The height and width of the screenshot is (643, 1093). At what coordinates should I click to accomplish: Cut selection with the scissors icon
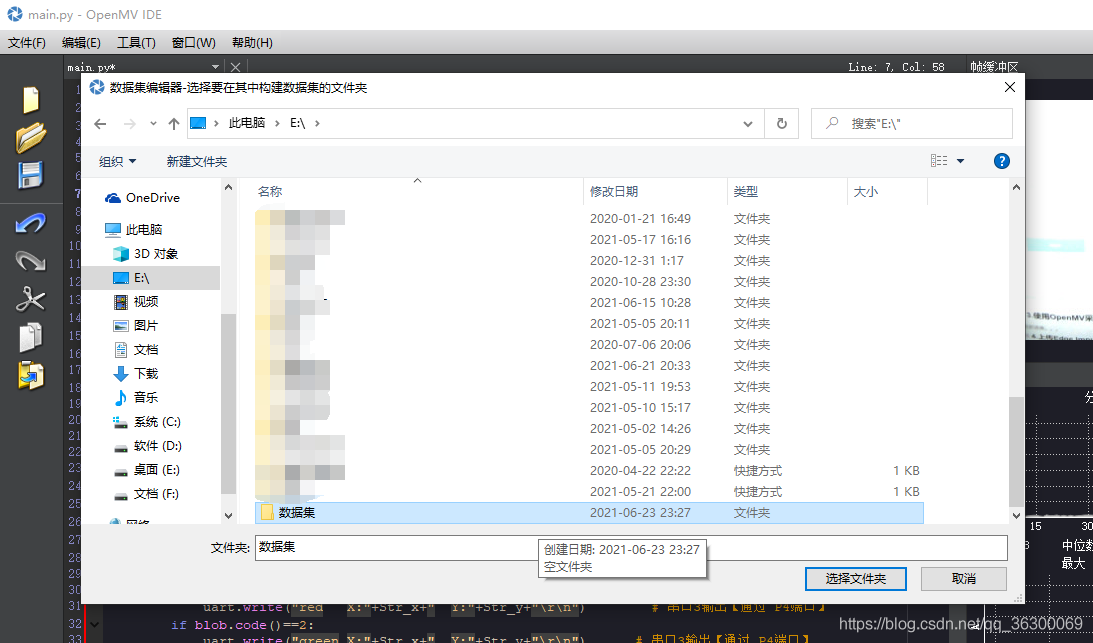click(30, 299)
